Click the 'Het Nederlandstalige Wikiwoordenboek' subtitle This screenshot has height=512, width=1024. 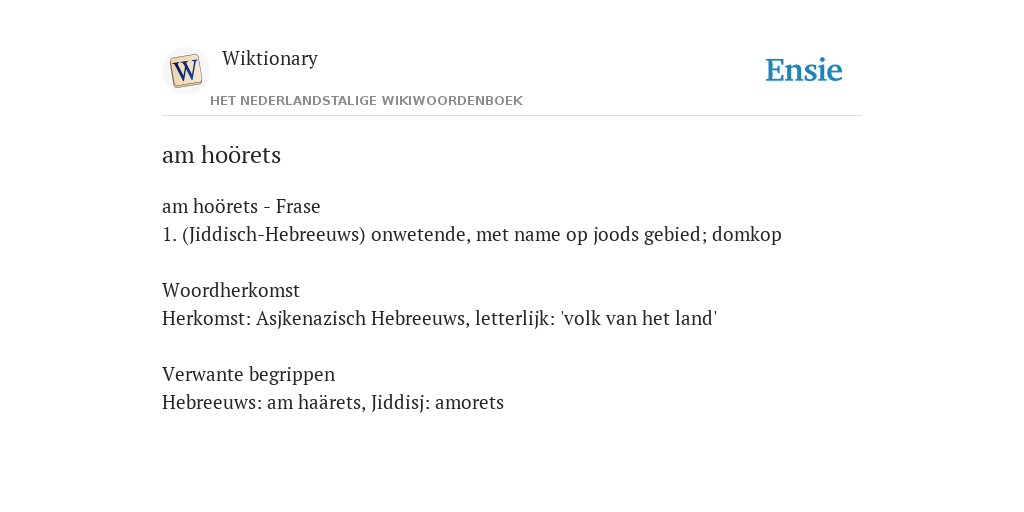(366, 101)
